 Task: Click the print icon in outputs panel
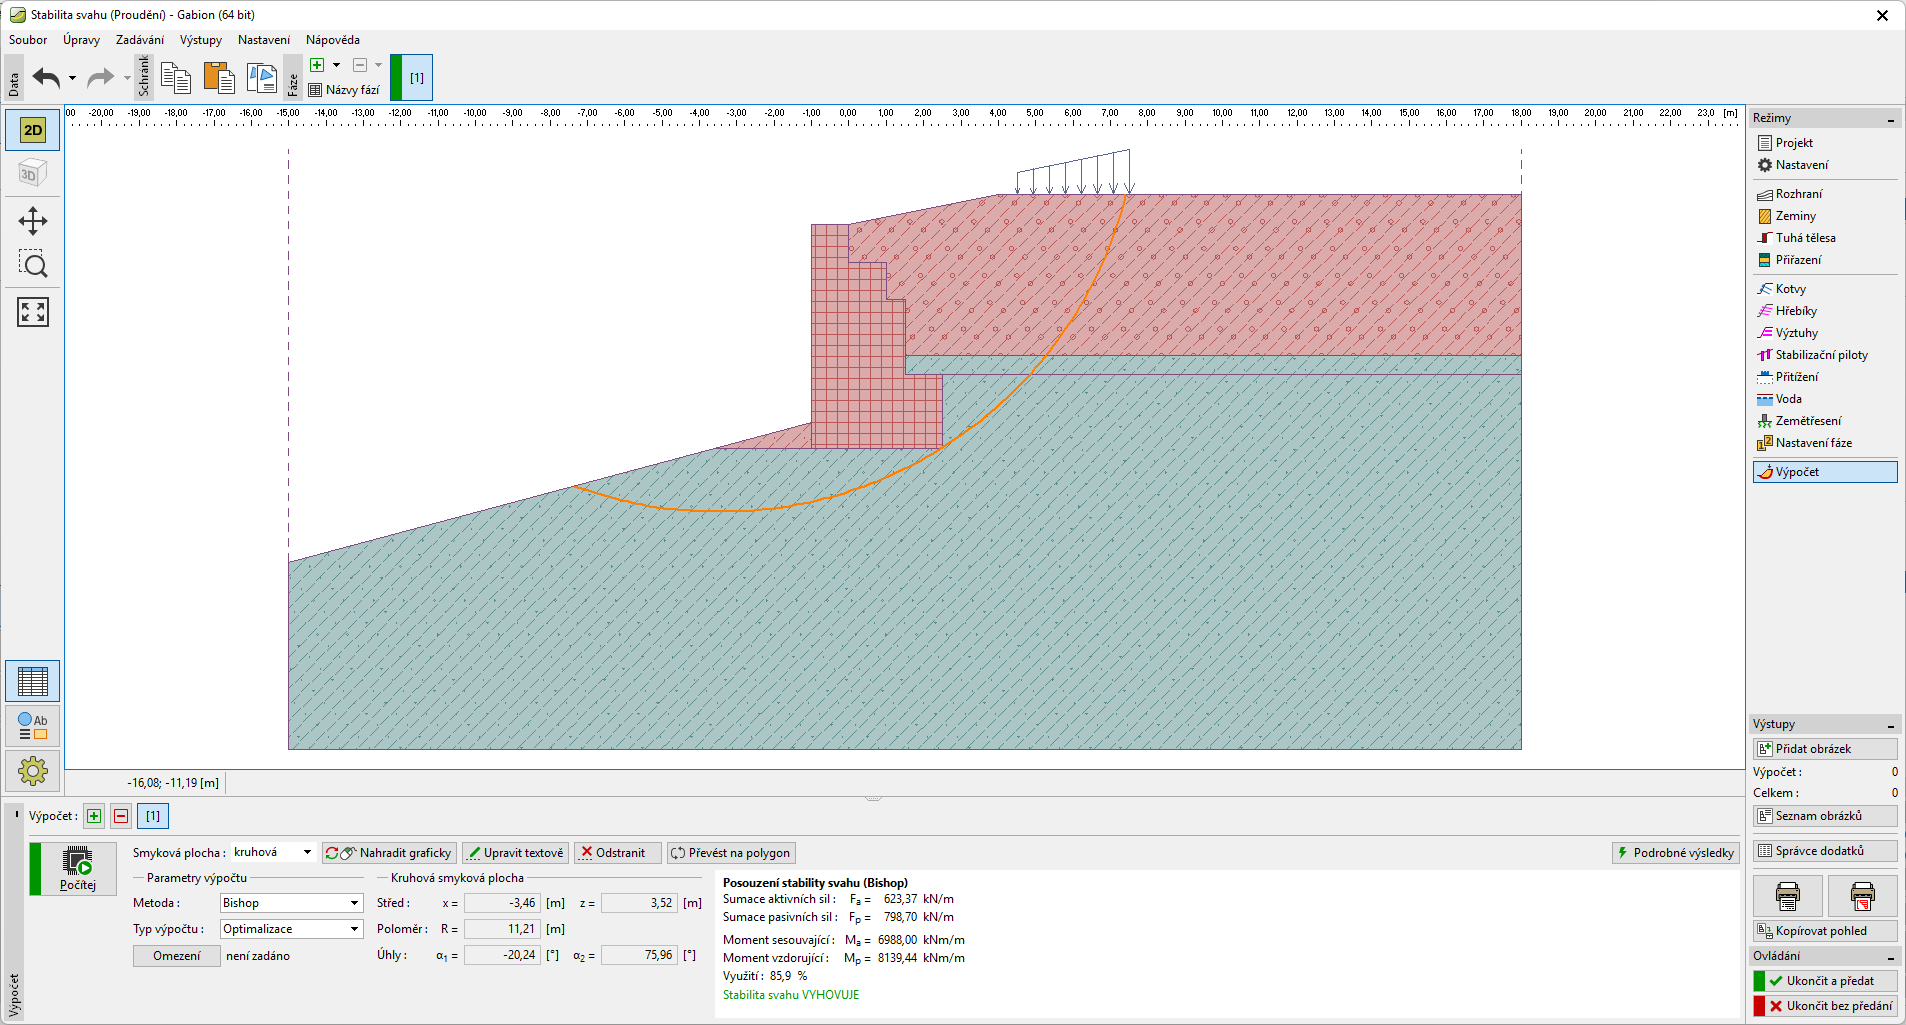click(x=1787, y=896)
